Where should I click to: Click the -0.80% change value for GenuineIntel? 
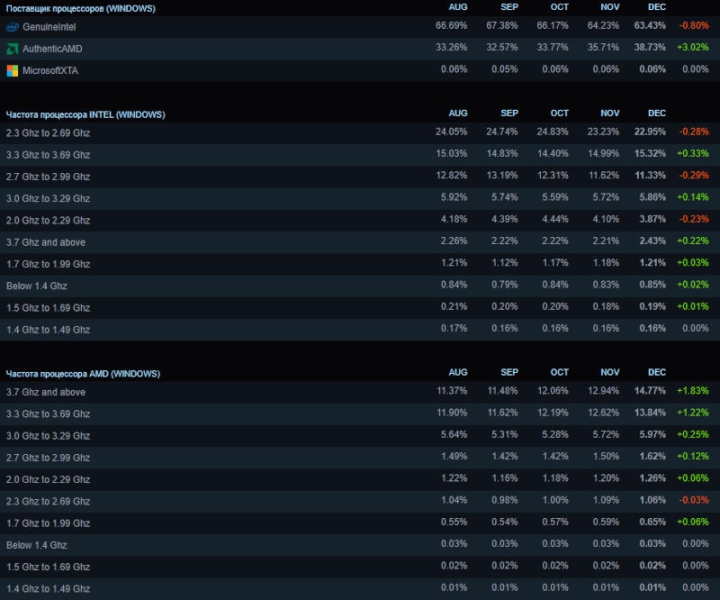point(693,27)
